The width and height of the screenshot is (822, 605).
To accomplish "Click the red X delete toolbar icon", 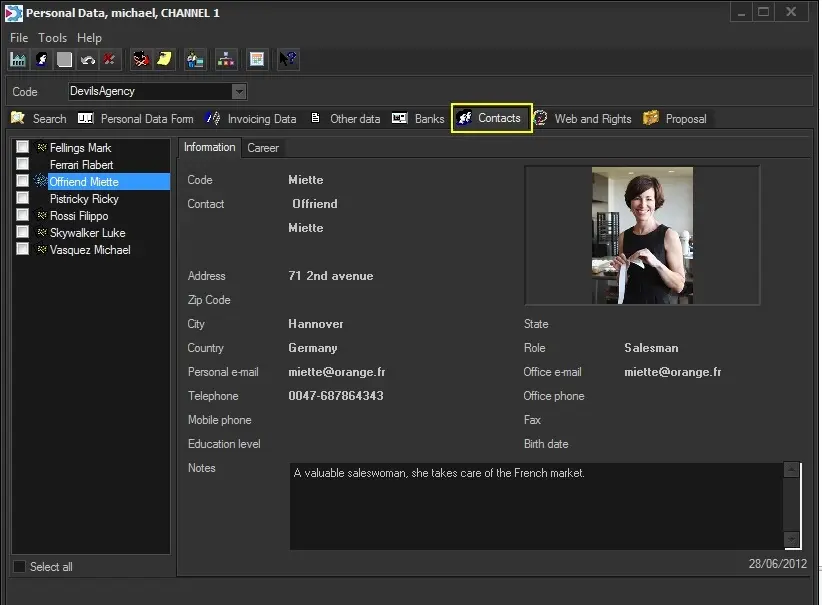I will tap(109, 60).
